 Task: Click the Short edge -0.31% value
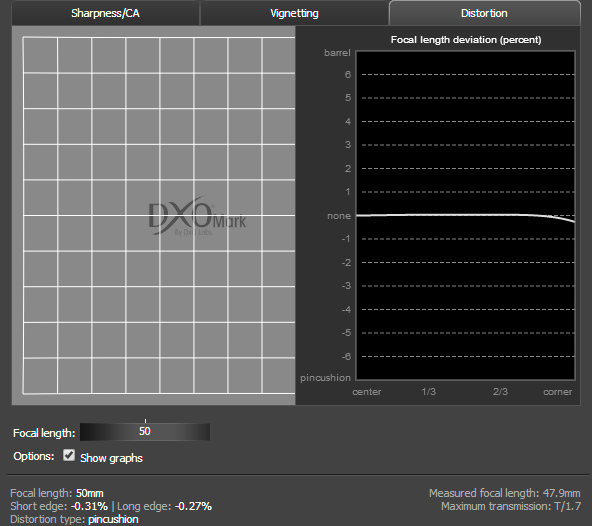coord(89,506)
